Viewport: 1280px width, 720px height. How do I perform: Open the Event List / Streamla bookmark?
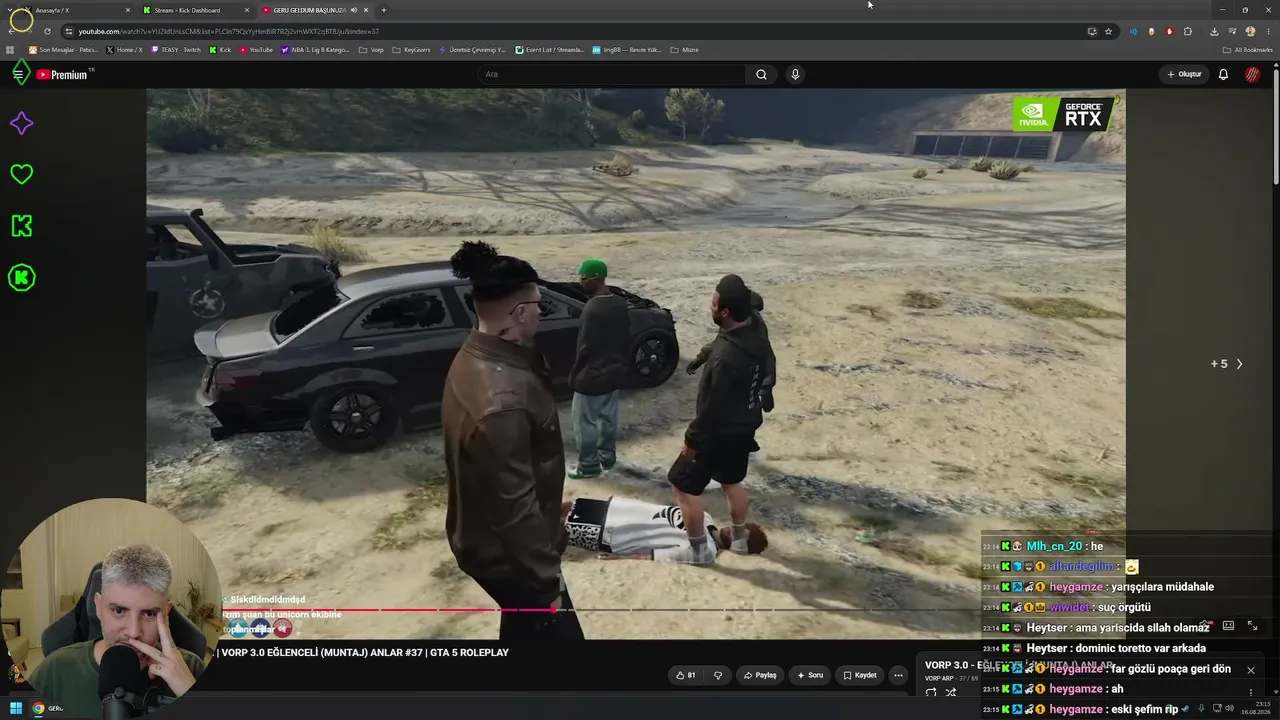click(550, 50)
